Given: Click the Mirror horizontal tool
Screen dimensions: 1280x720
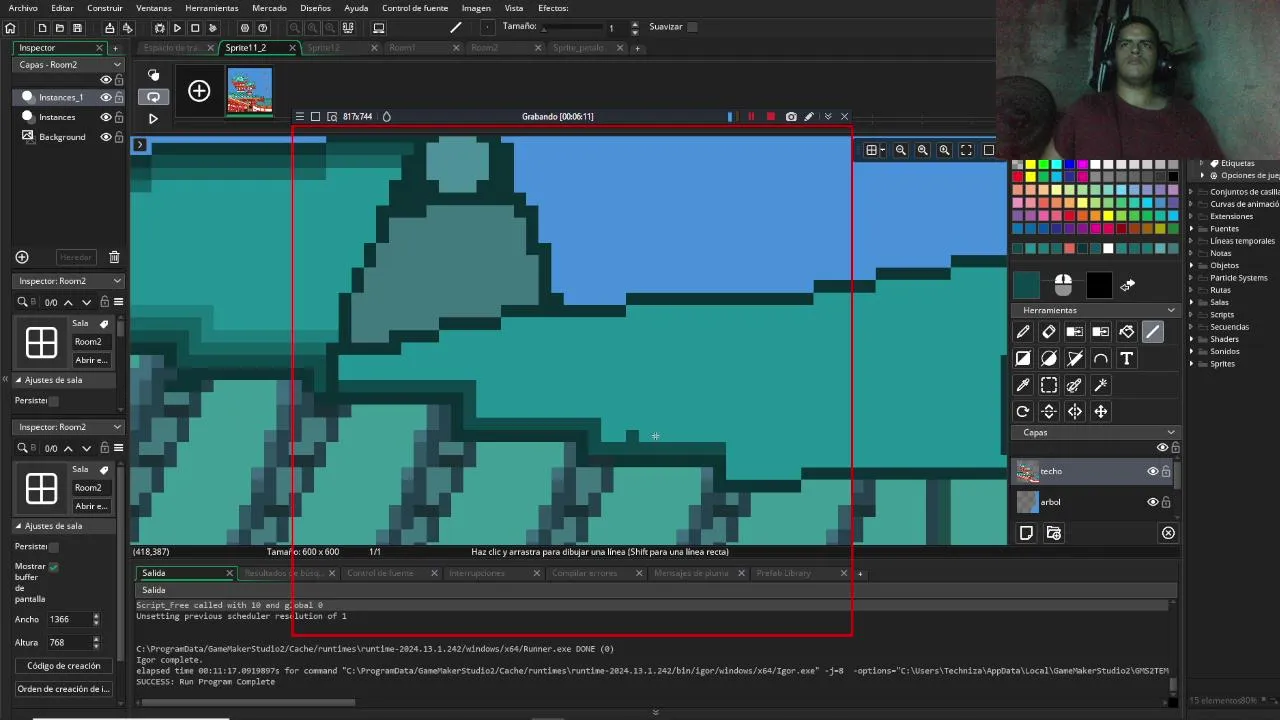Looking at the screenshot, I should coord(1075,411).
